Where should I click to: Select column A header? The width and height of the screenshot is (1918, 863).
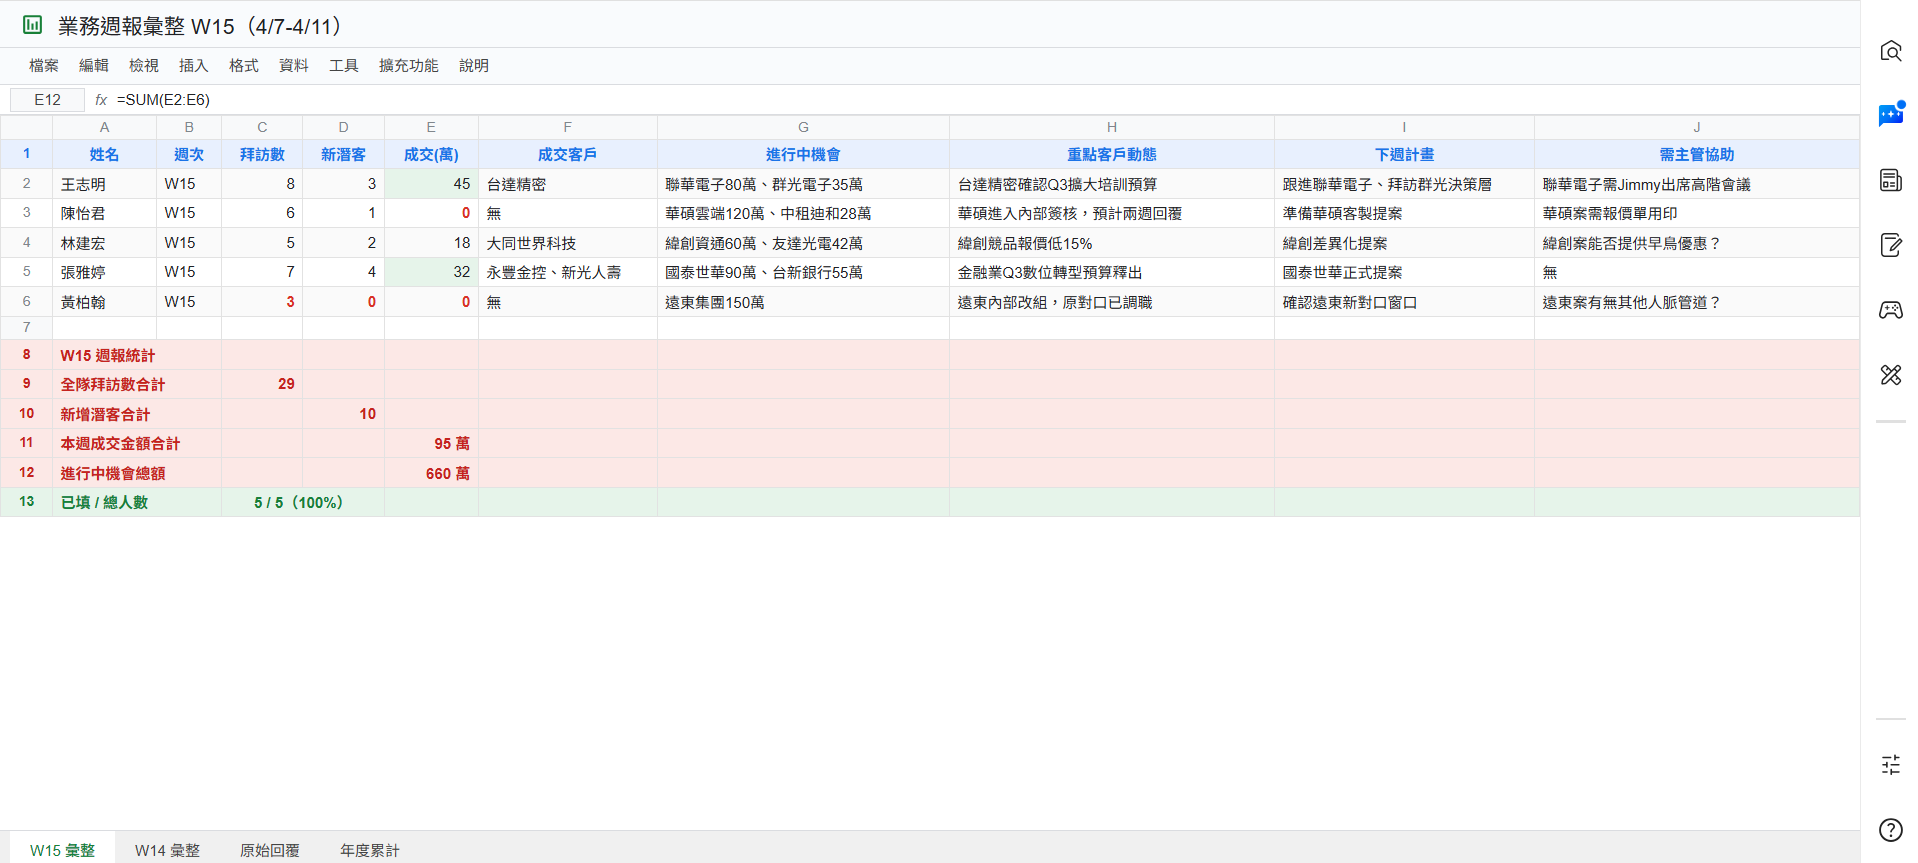[104, 127]
